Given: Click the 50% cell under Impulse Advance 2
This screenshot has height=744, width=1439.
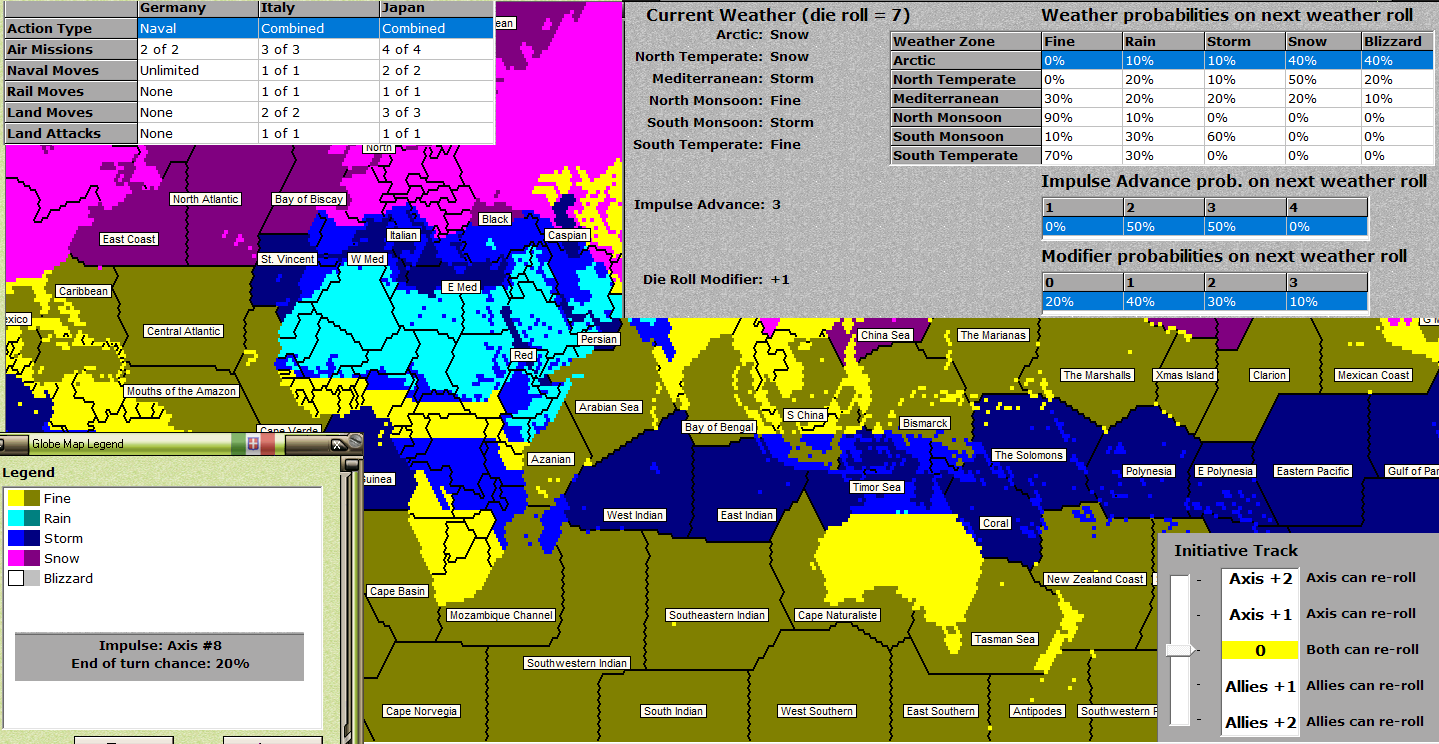Looking at the screenshot, I should coord(1162,227).
